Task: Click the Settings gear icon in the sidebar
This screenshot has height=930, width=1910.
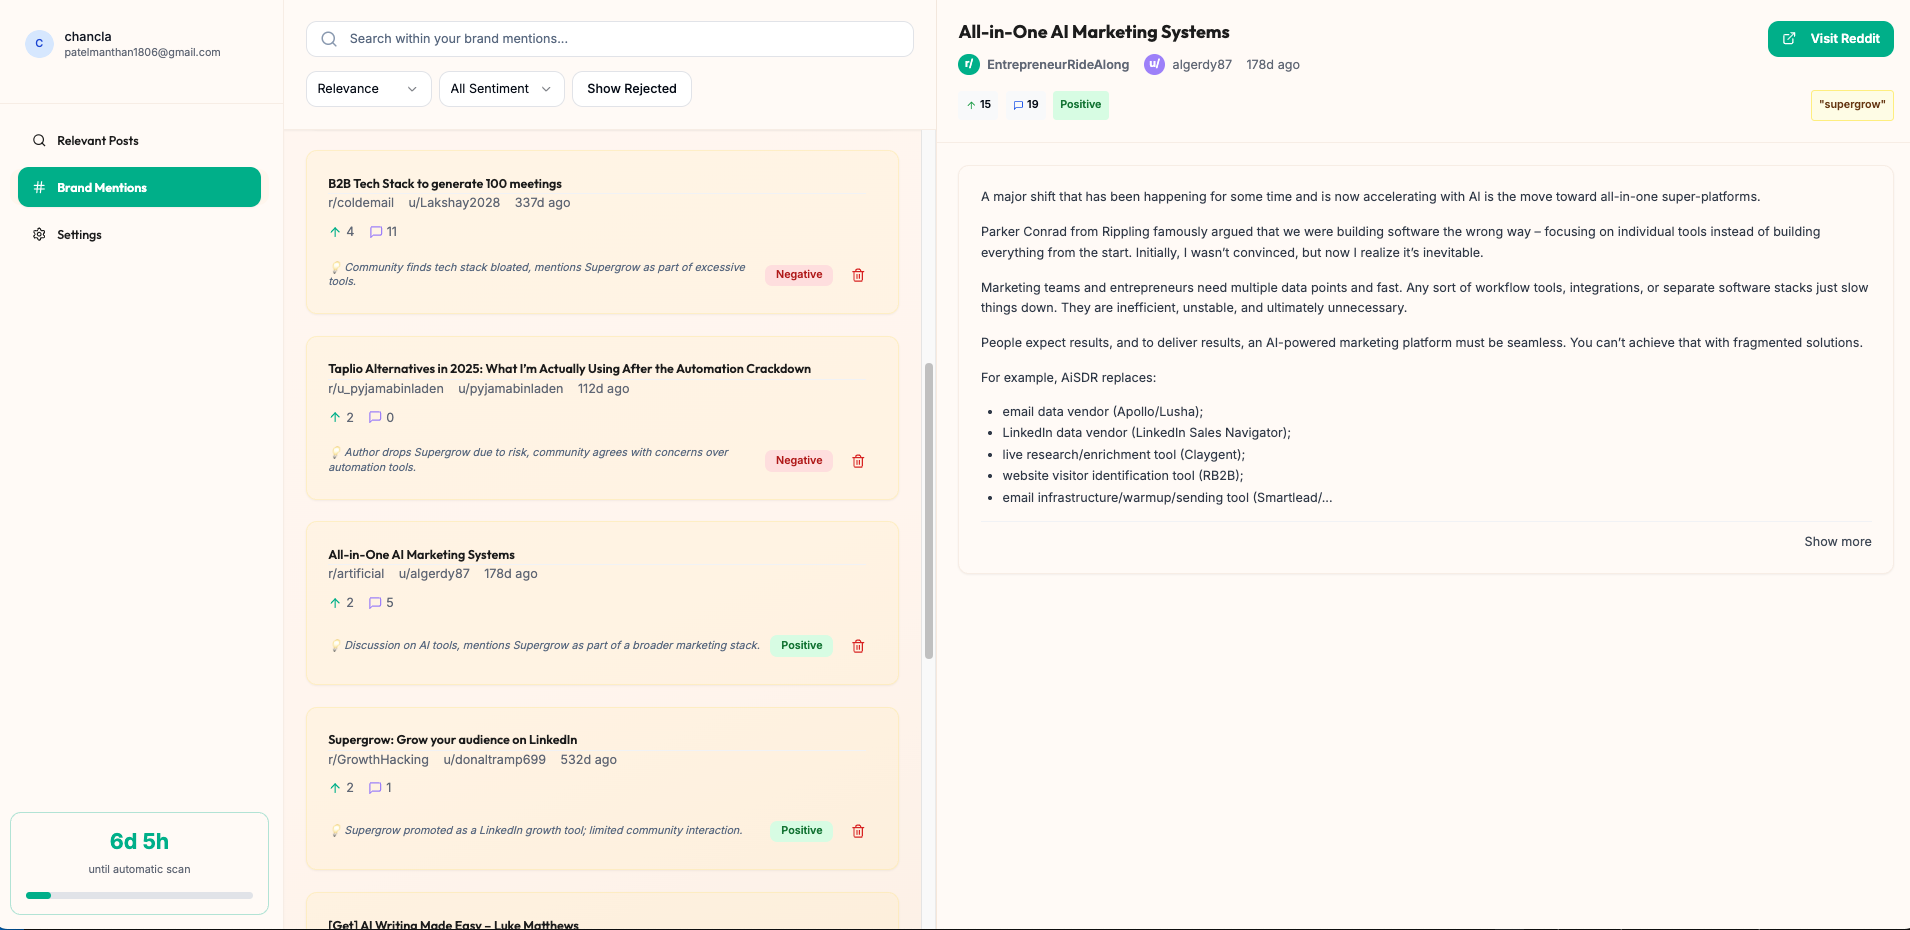Action: (39, 235)
